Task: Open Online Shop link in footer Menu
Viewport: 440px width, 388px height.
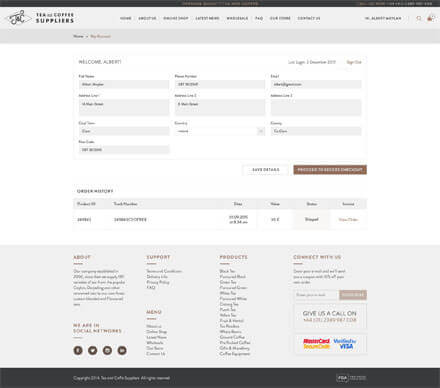Action: click(x=157, y=332)
